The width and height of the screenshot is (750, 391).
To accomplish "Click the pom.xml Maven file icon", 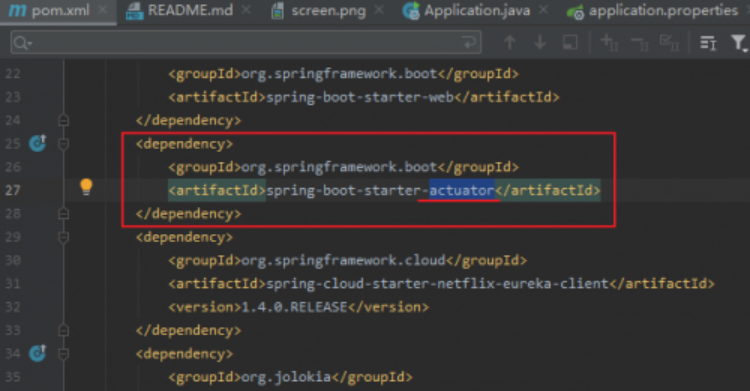I will tap(17, 10).
